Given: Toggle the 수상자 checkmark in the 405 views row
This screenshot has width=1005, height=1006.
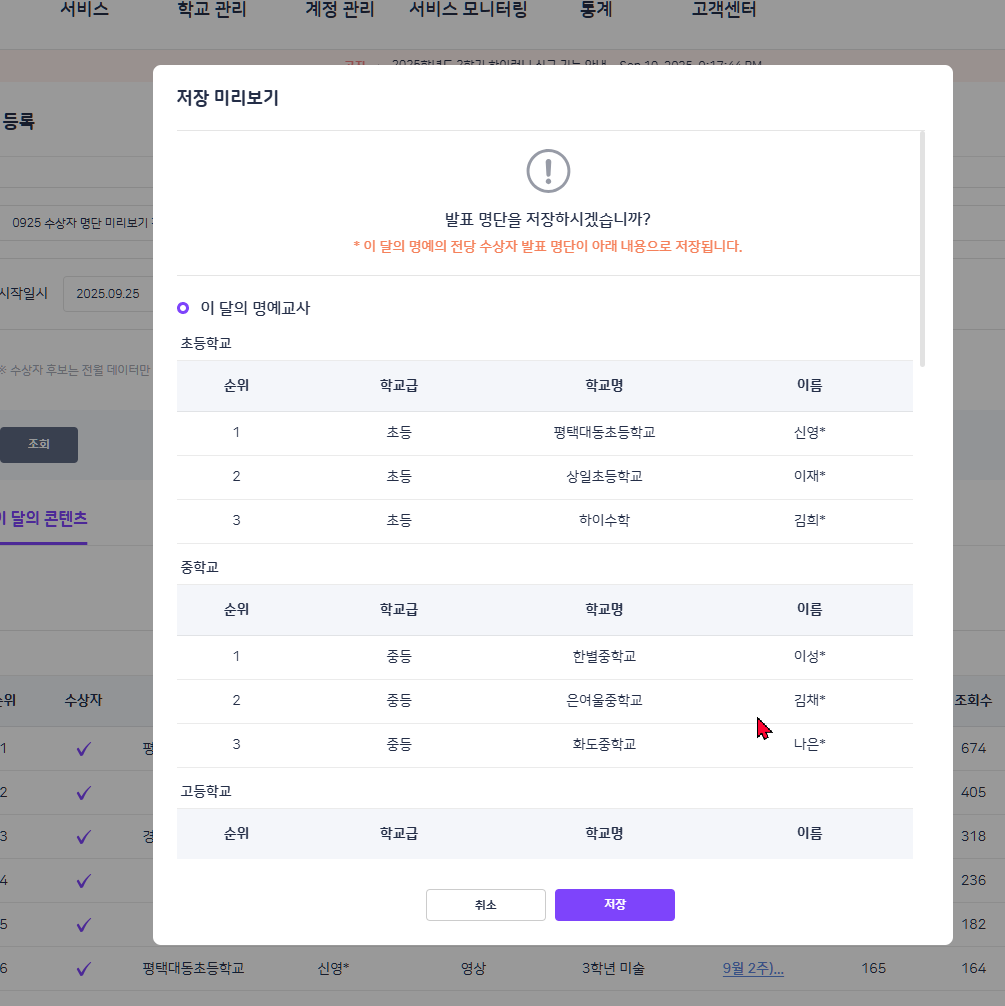Looking at the screenshot, I should coord(84,792).
